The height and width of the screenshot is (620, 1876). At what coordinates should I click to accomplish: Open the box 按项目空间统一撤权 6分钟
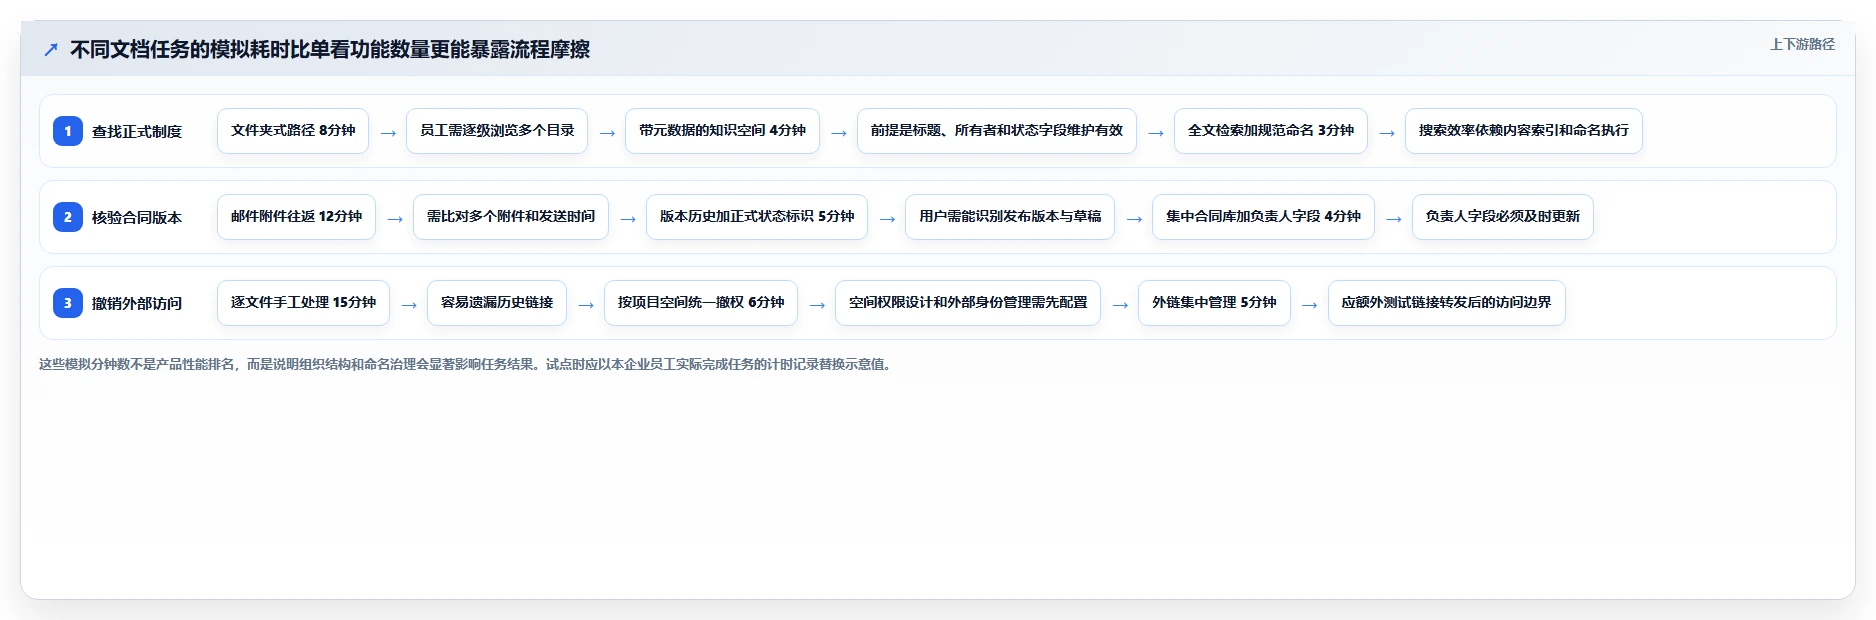701,303
